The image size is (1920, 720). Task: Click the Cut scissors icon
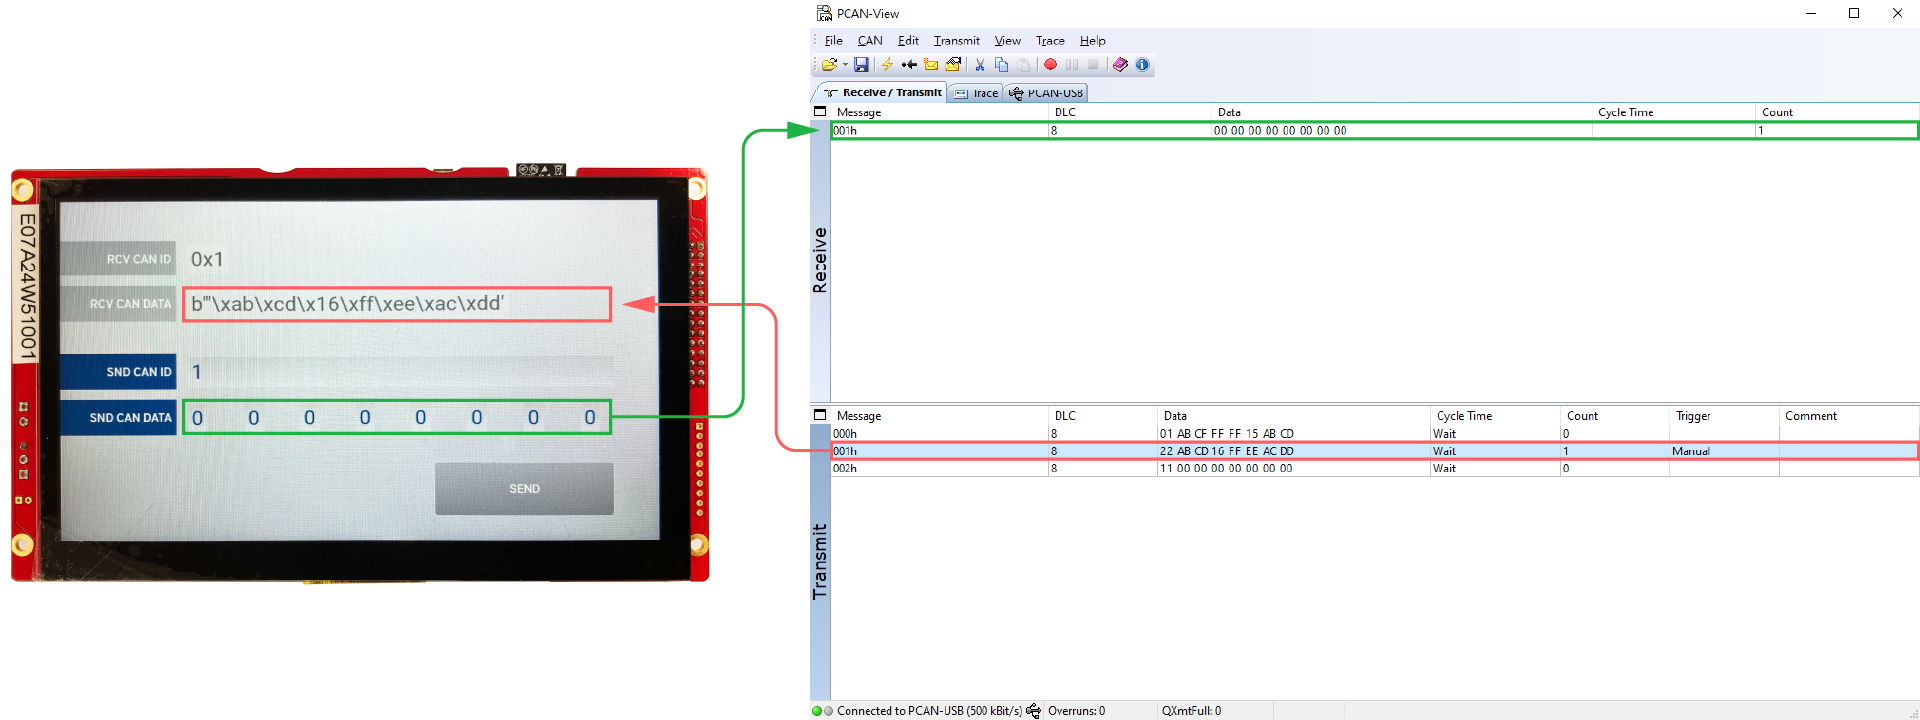980,65
